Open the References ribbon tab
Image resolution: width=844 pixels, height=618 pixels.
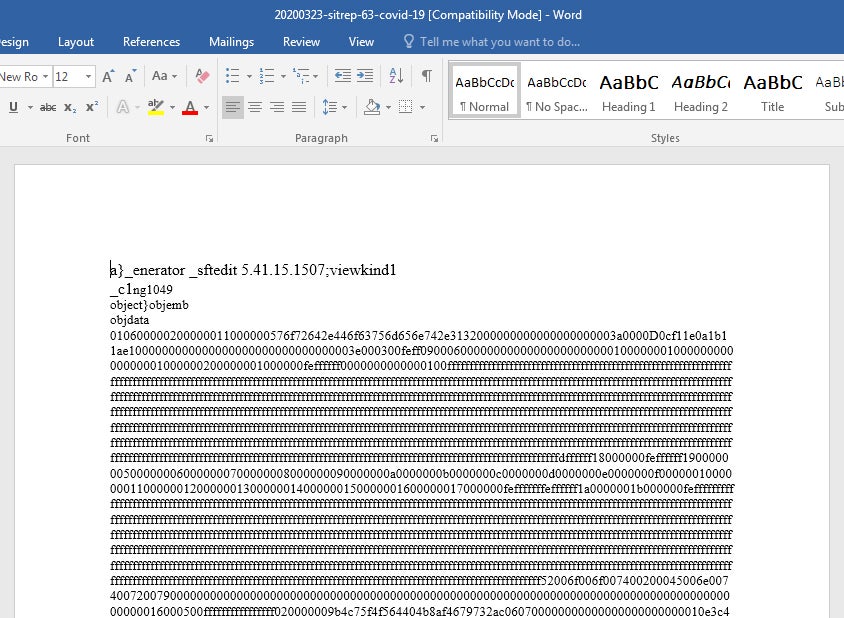coord(151,42)
